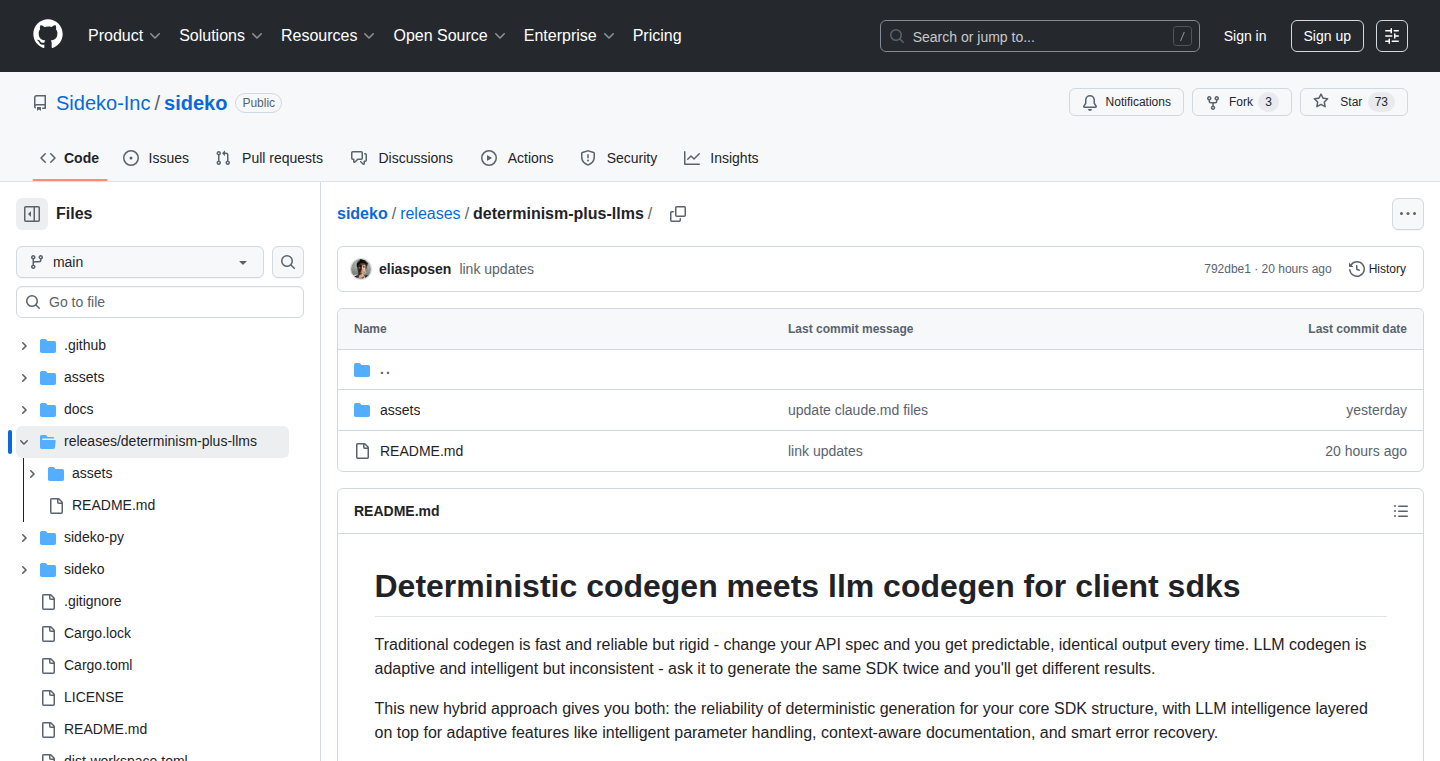
Task: Click the .github folder icon in tree
Action: point(48,345)
